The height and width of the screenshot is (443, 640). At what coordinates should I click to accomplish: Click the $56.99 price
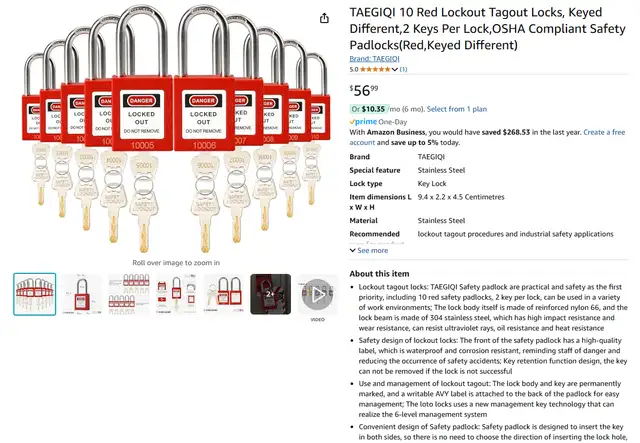(364, 91)
